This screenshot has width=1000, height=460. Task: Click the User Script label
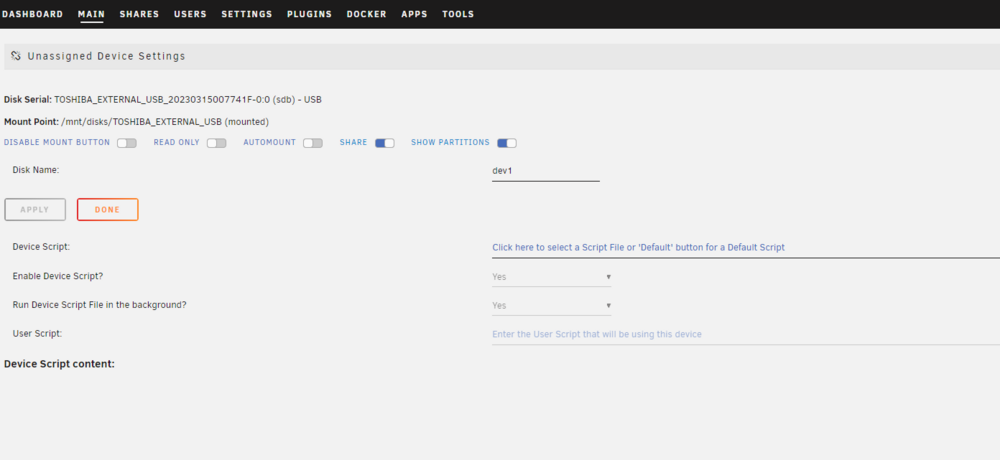(x=37, y=334)
